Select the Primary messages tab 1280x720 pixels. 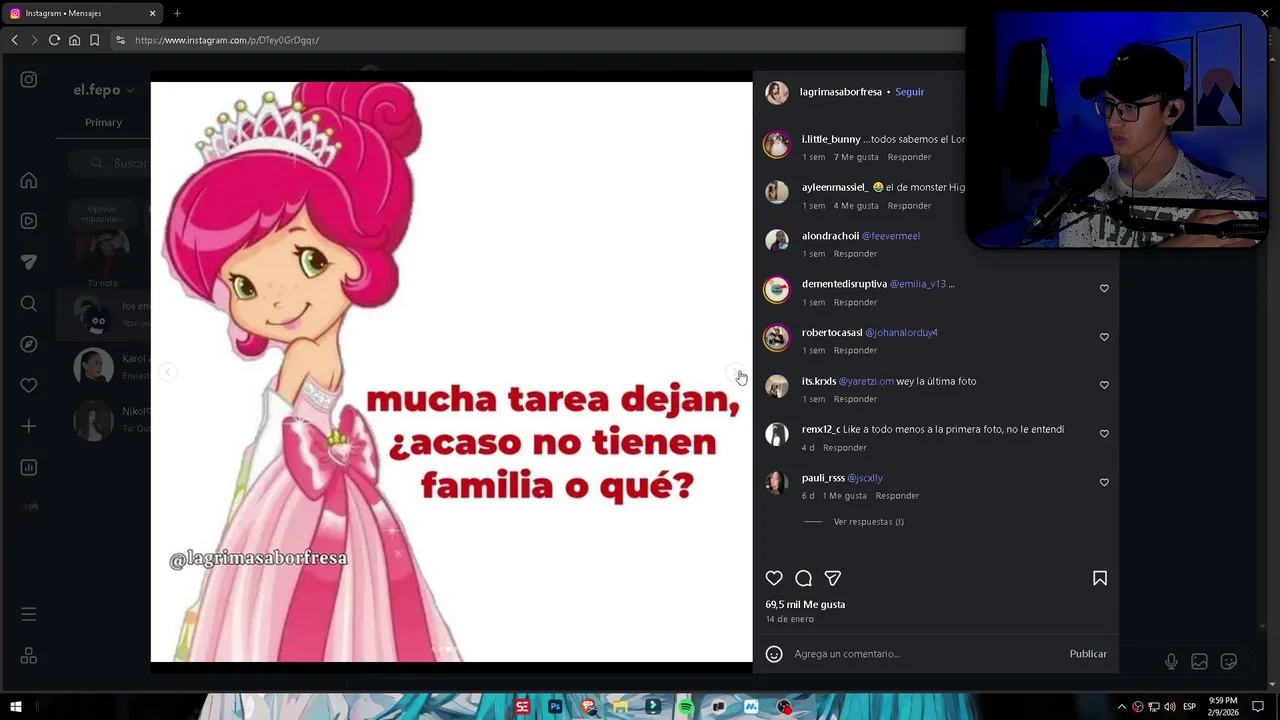pyautogui.click(x=103, y=122)
